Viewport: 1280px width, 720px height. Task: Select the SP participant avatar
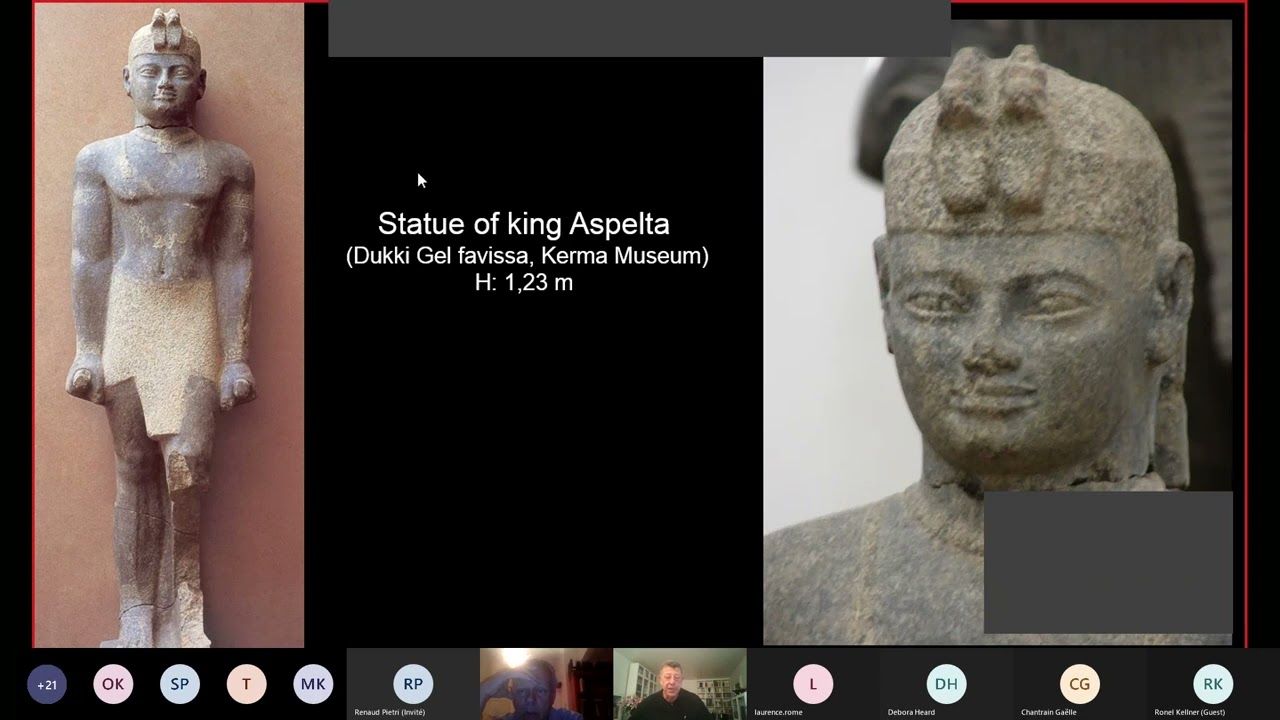180,685
